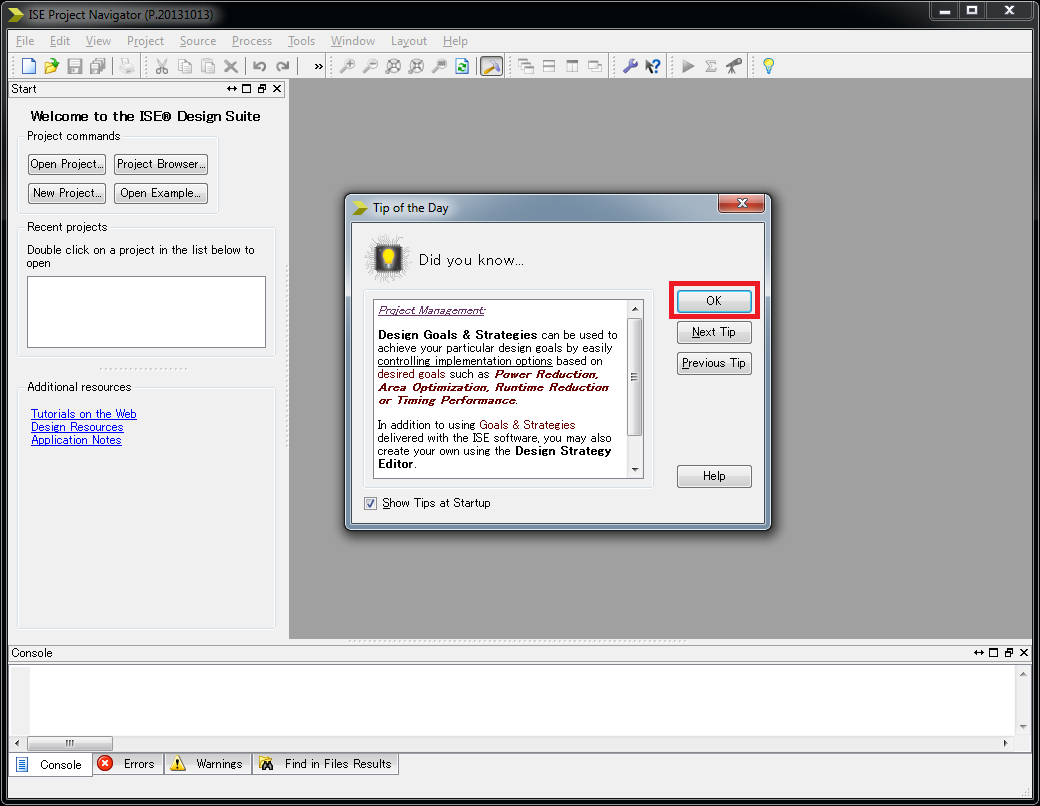This screenshot has height=806, width=1040.
Task: Maximize the Start panel
Action: [247, 88]
